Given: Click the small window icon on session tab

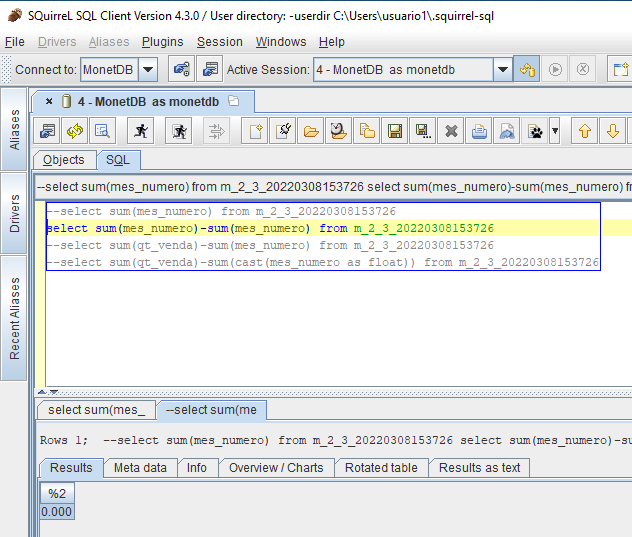Looking at the screenshot, I should coord(233,100).
